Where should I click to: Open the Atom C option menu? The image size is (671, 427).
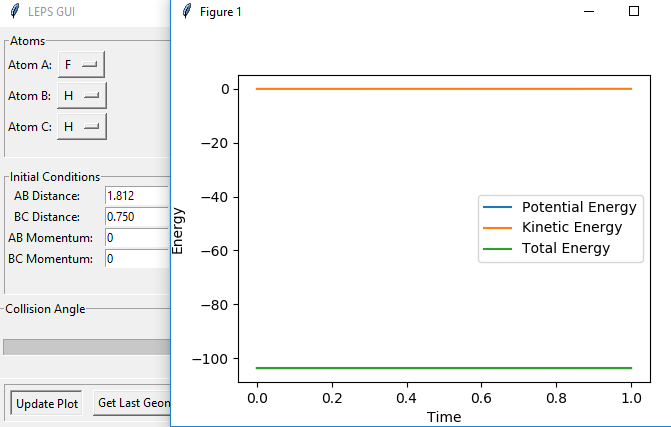pos(81,127)
